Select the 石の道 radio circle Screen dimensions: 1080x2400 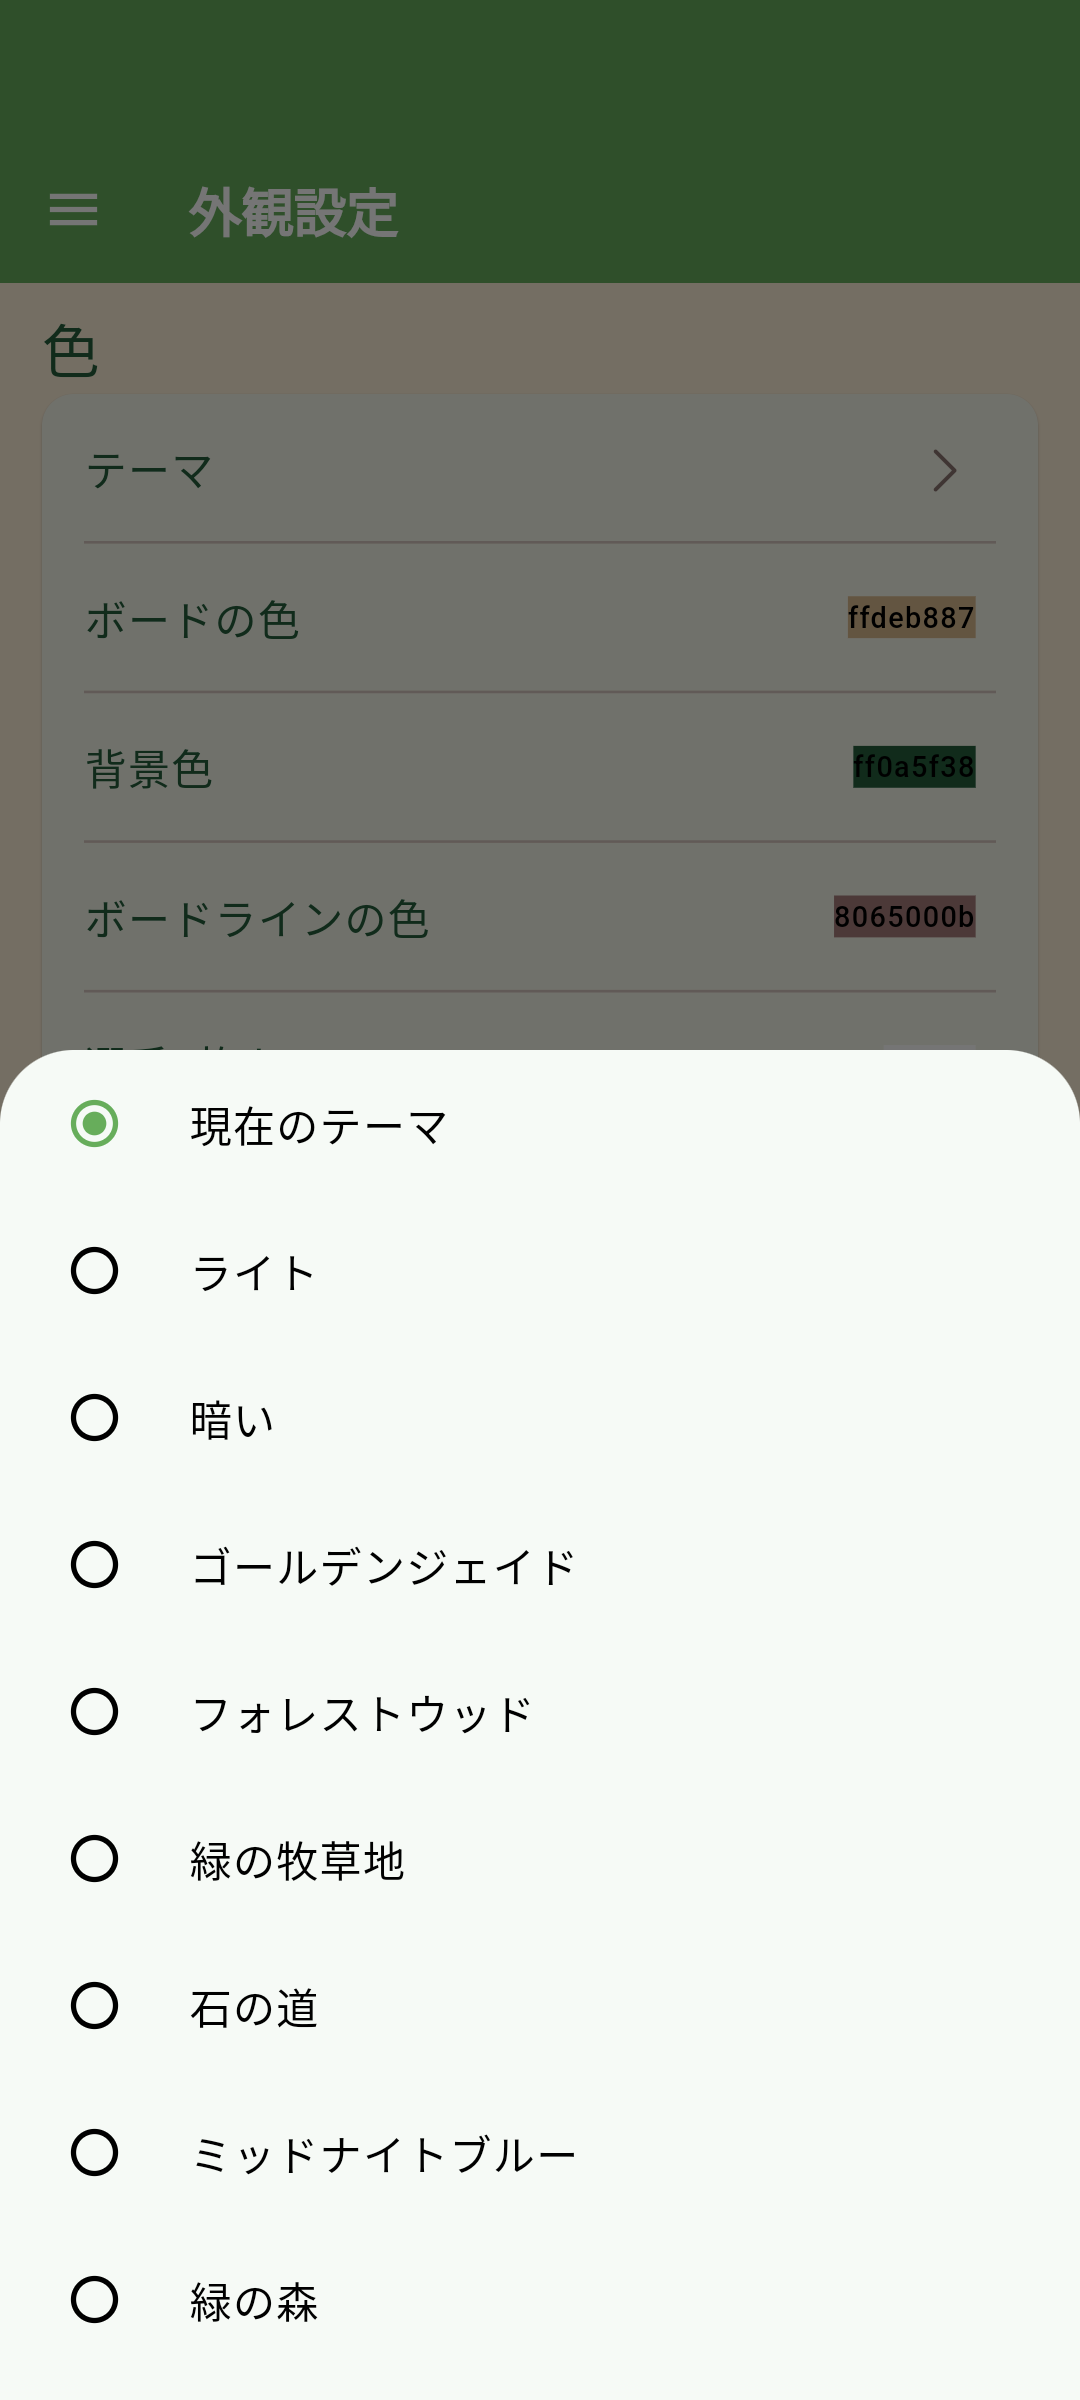95,2006
